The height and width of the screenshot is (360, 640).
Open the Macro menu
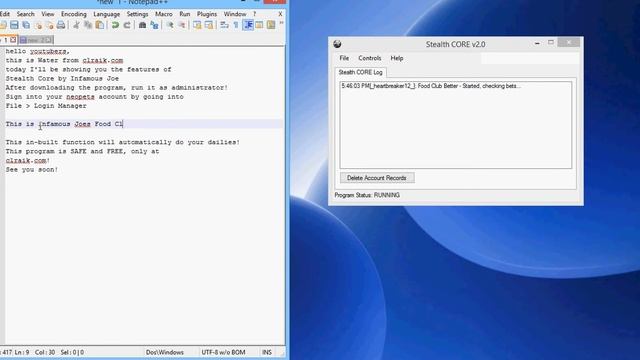[x=164, y=14]
